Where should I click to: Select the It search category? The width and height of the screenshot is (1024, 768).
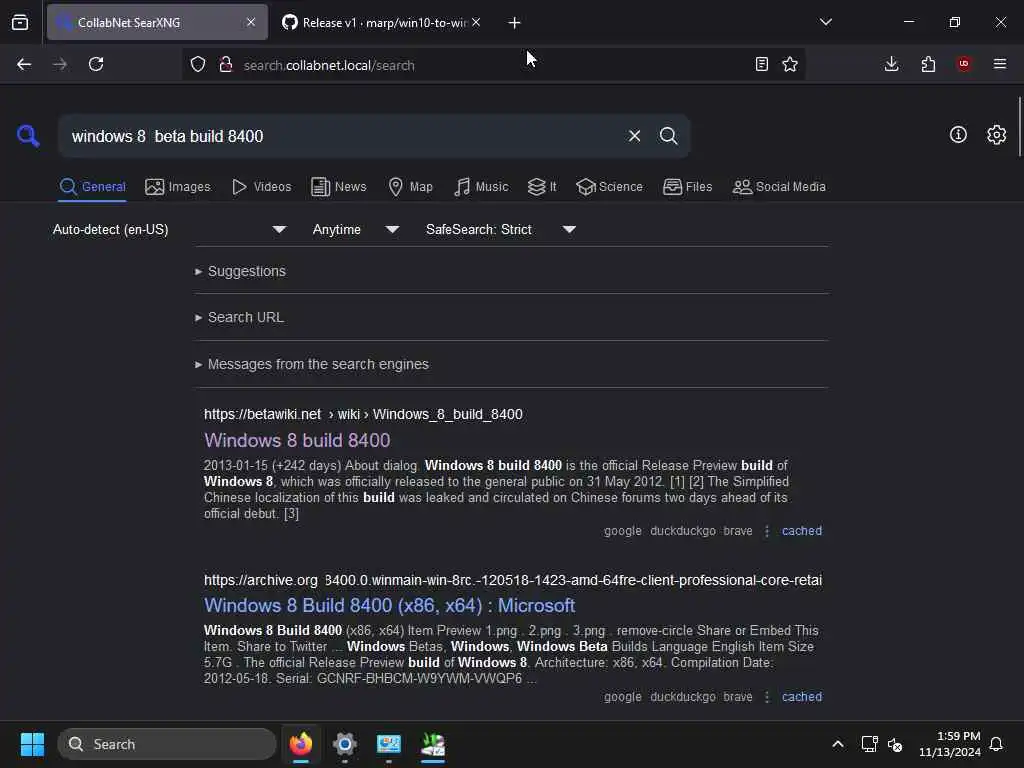[542, 187]
